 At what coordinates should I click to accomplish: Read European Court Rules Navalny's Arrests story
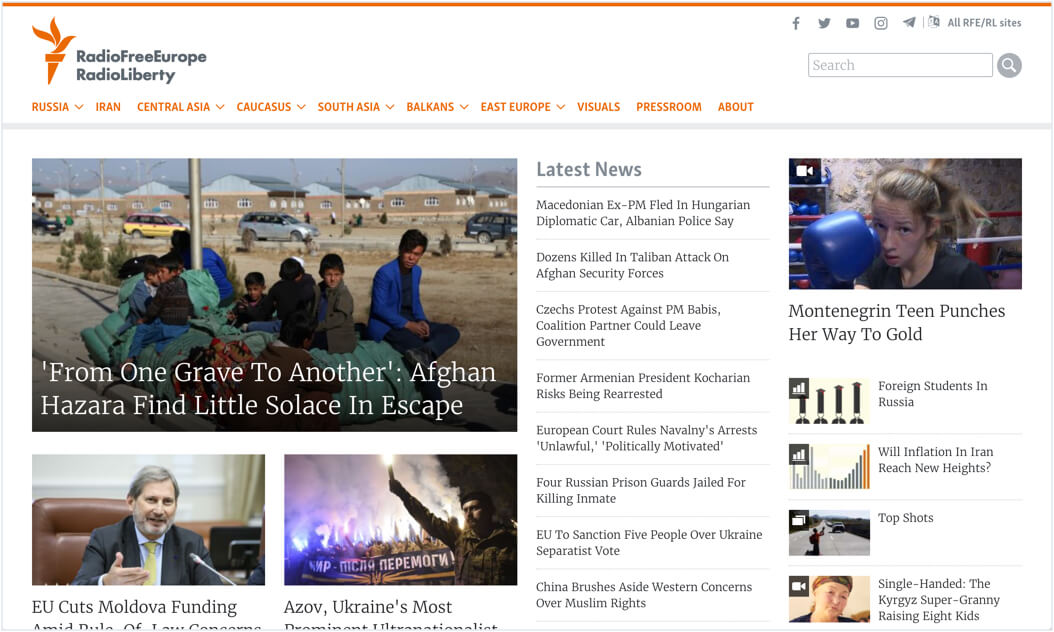[x=646, y=438]
